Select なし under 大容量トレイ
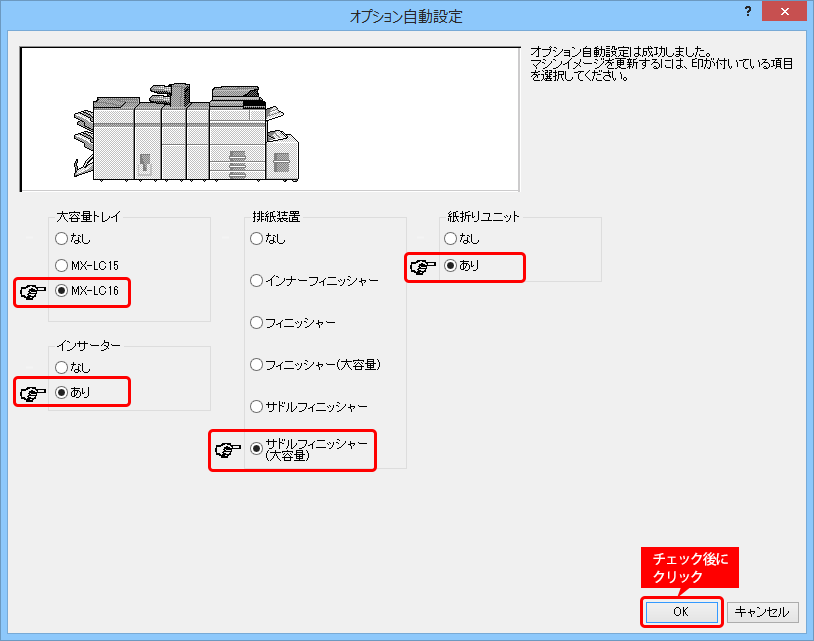814x641 pixels. (62, 239)
